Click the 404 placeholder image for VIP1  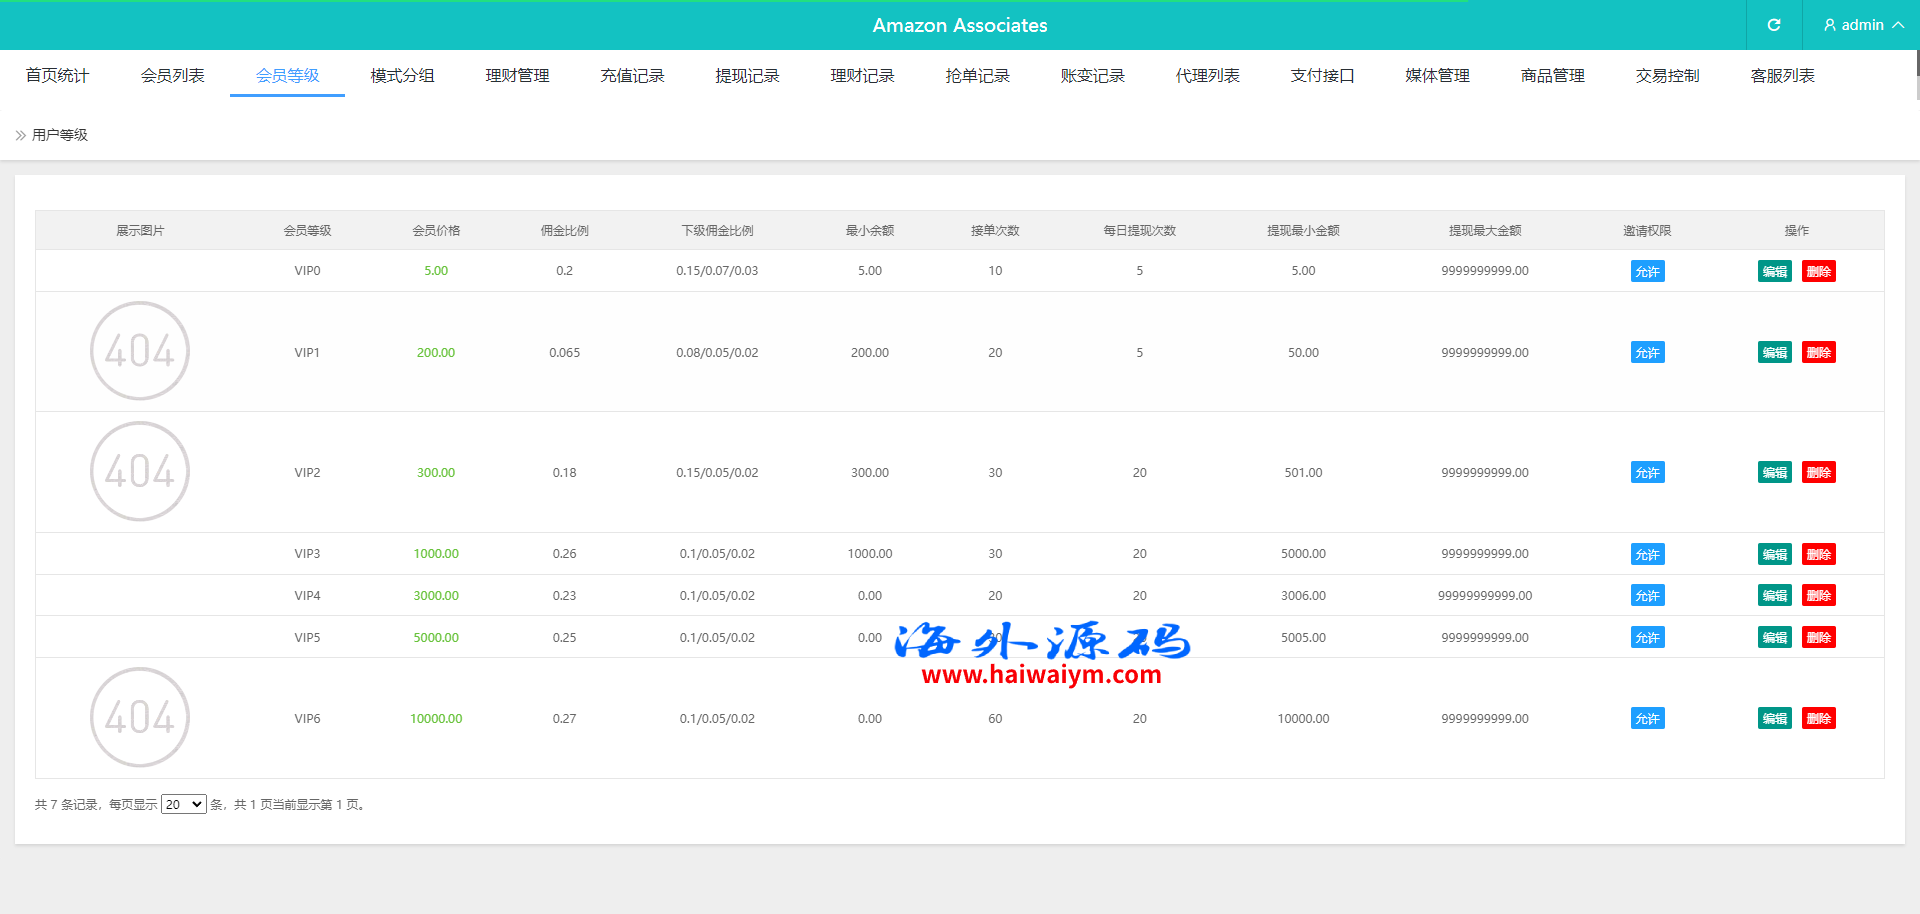[x=140, y=351]
